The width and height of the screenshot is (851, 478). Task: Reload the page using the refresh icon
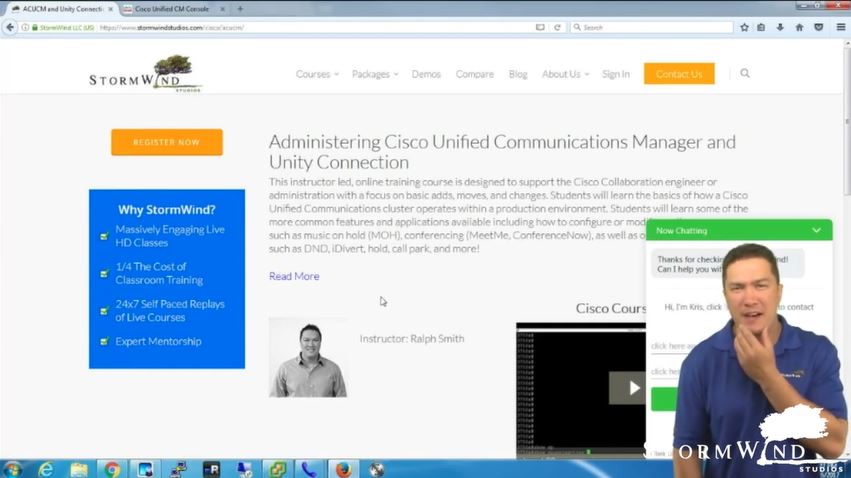[x=557, y=27]
